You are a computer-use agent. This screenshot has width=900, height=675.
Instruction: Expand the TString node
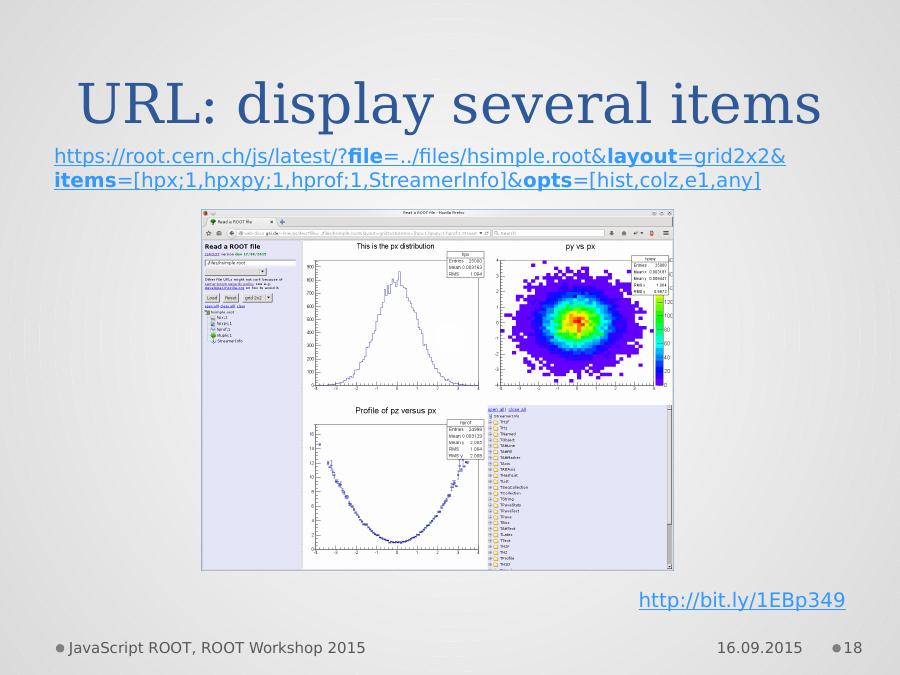(490, 499)
